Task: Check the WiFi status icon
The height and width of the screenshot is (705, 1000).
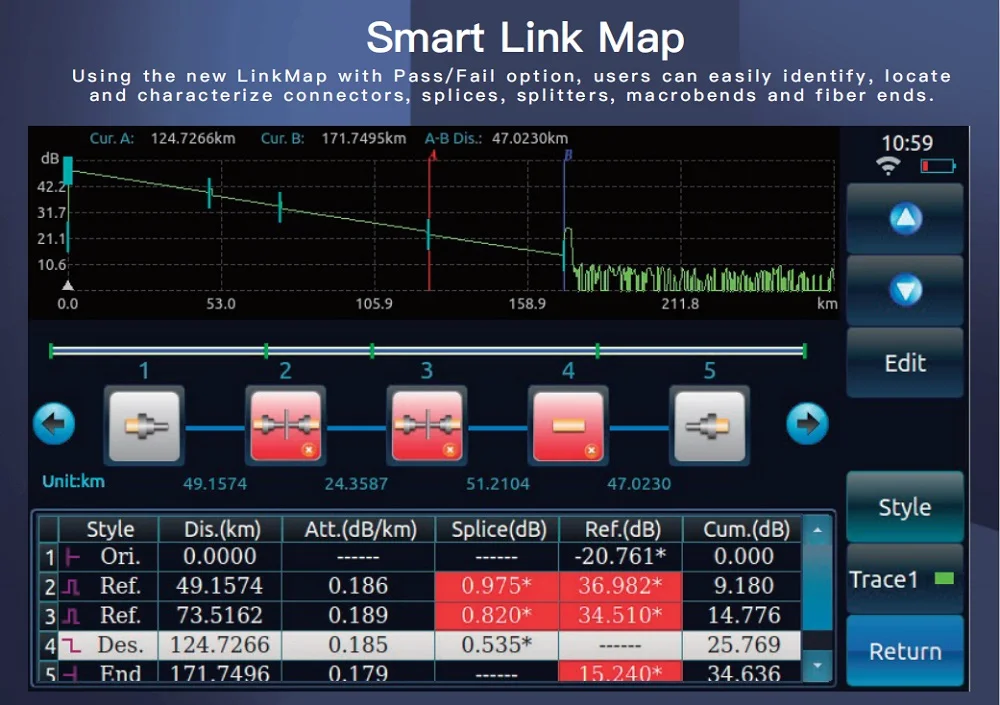Action: [x=888, y=167]
